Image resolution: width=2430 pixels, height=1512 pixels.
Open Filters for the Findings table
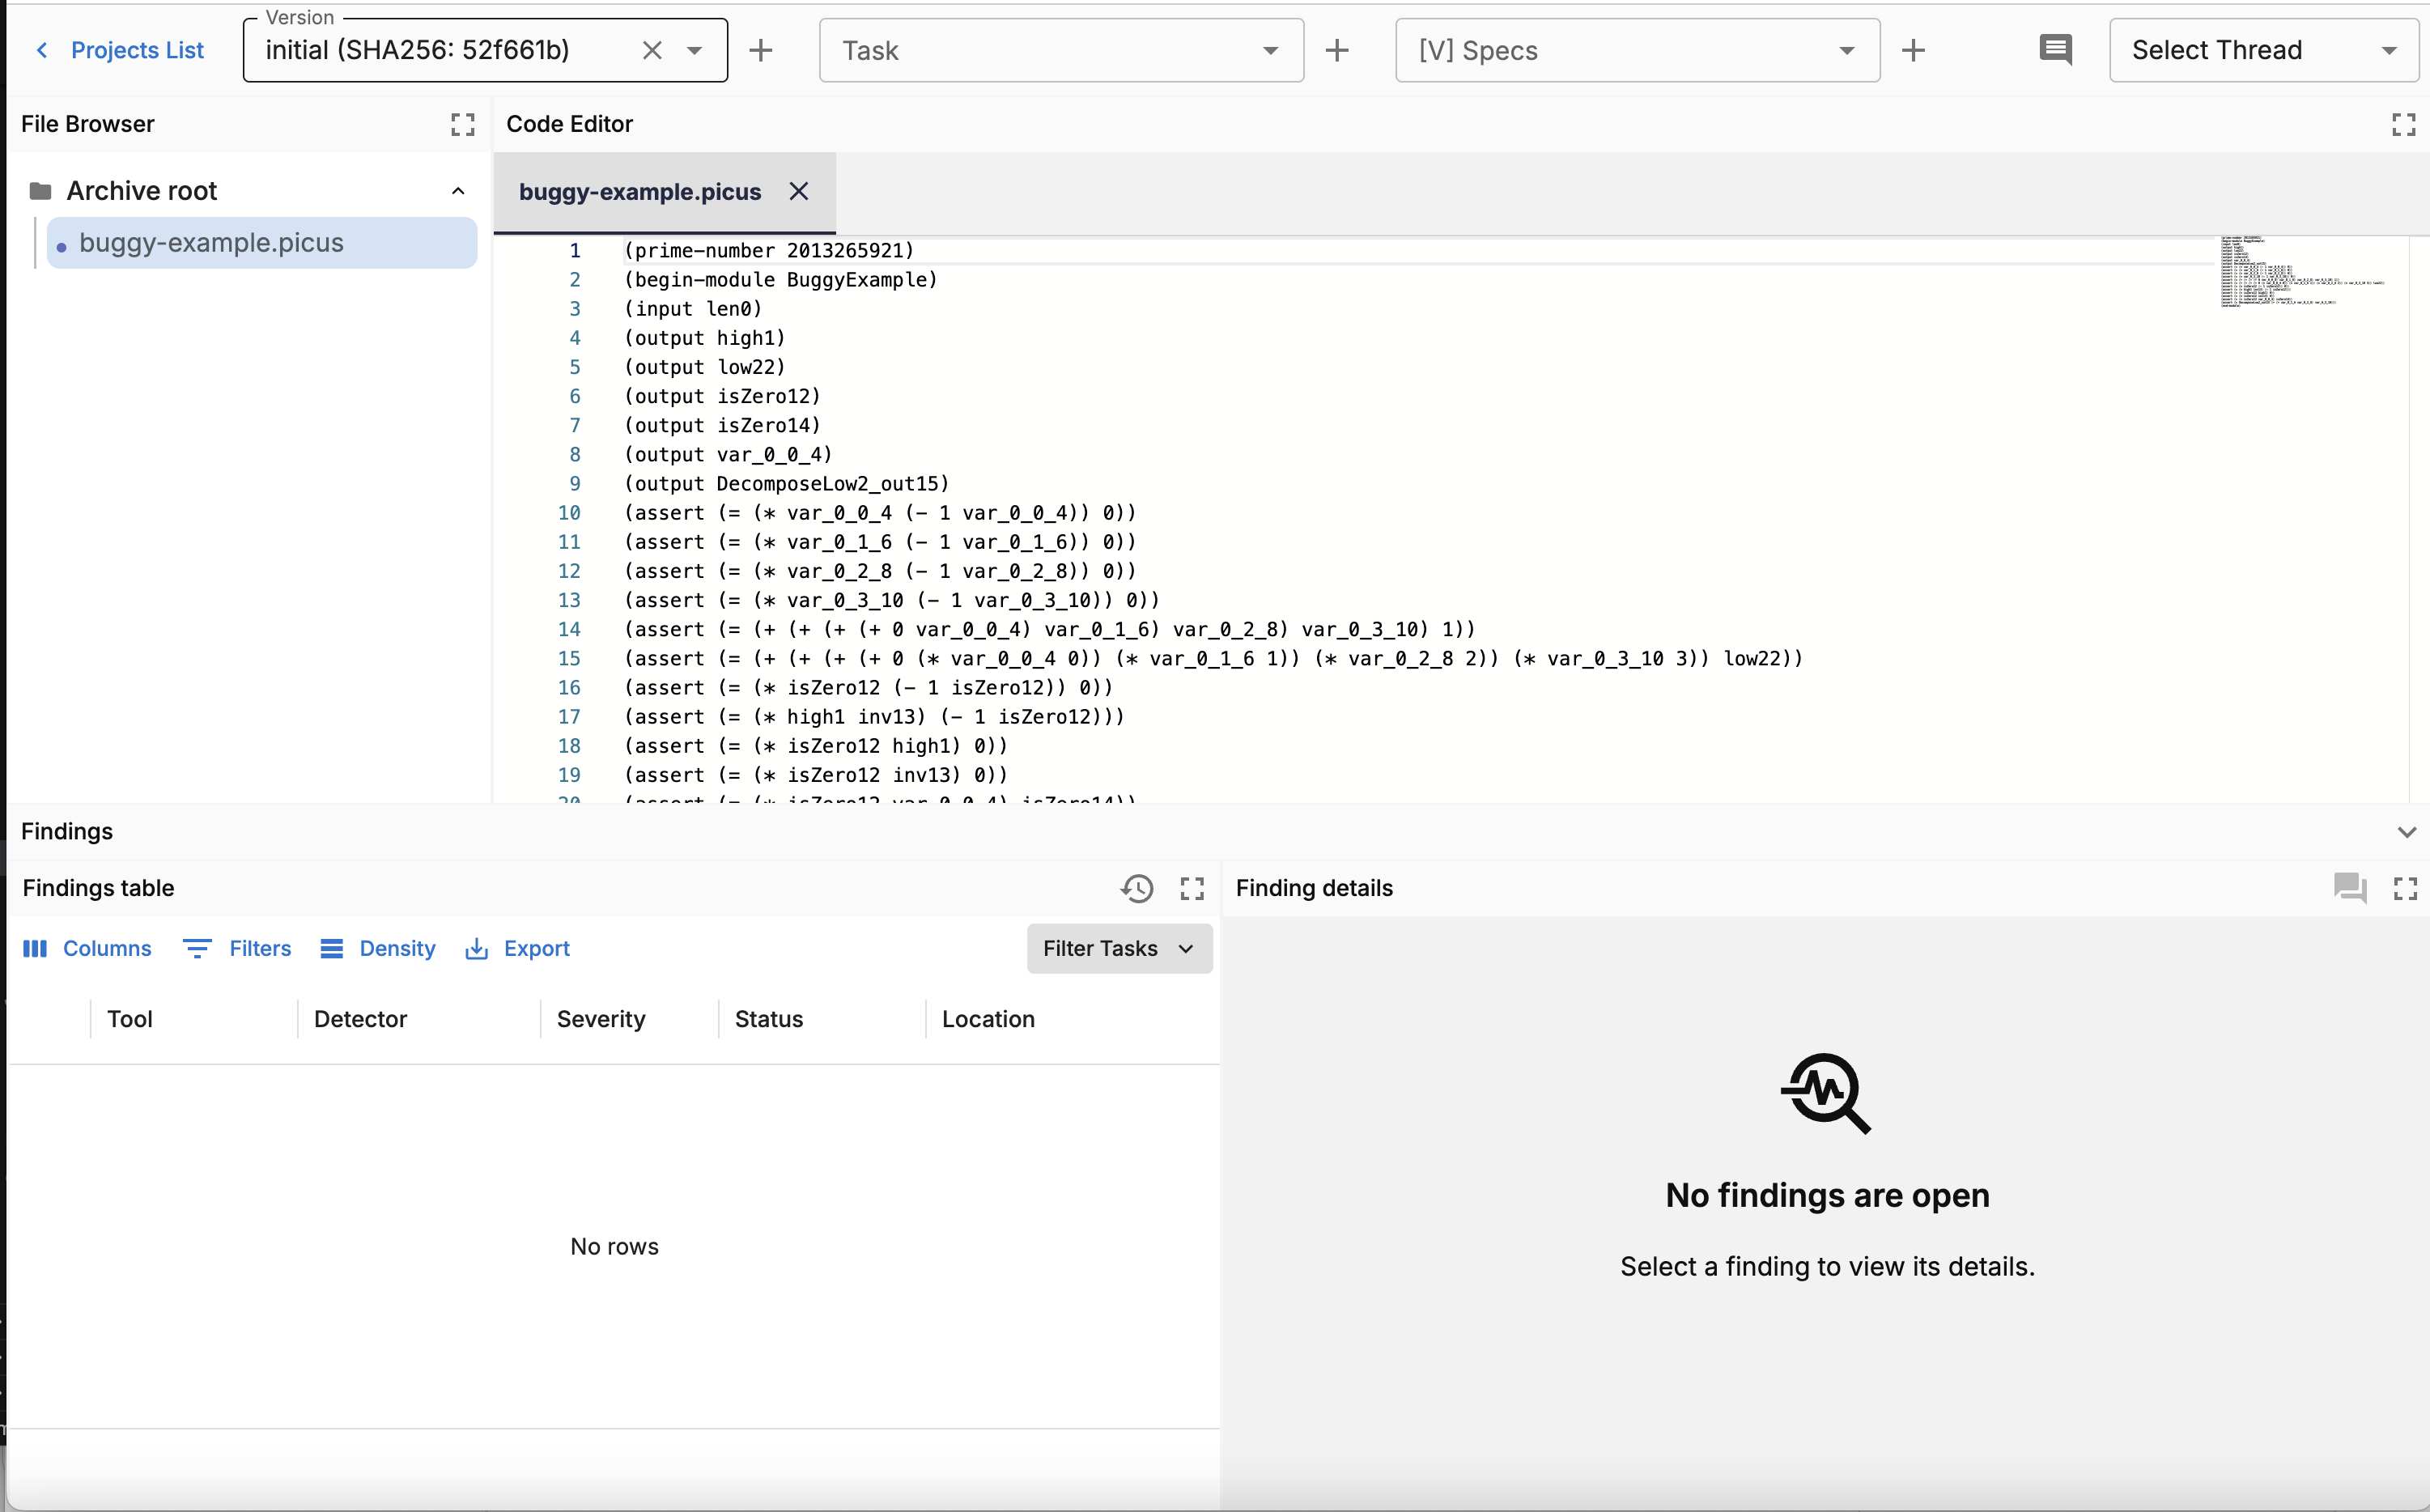[x=237, y=948]
